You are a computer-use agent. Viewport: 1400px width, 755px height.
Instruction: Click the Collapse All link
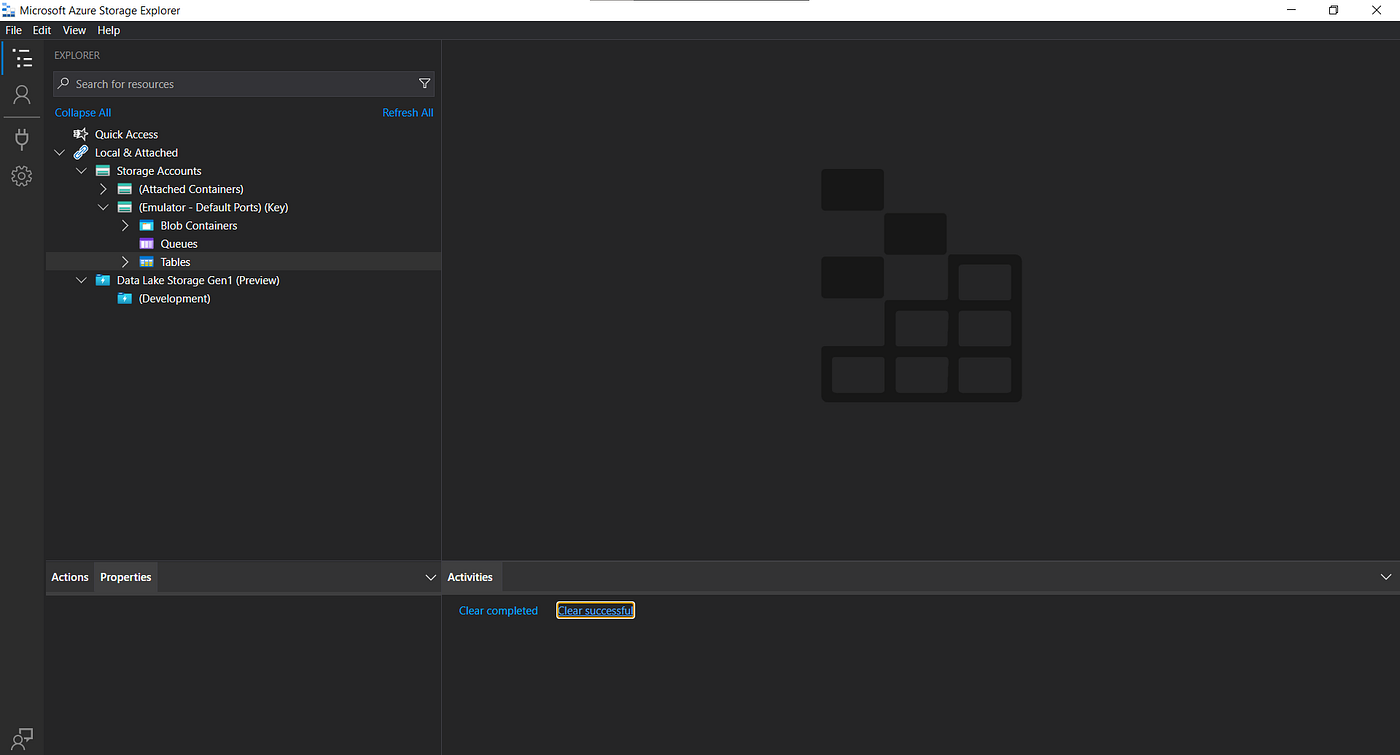point(83,113)
